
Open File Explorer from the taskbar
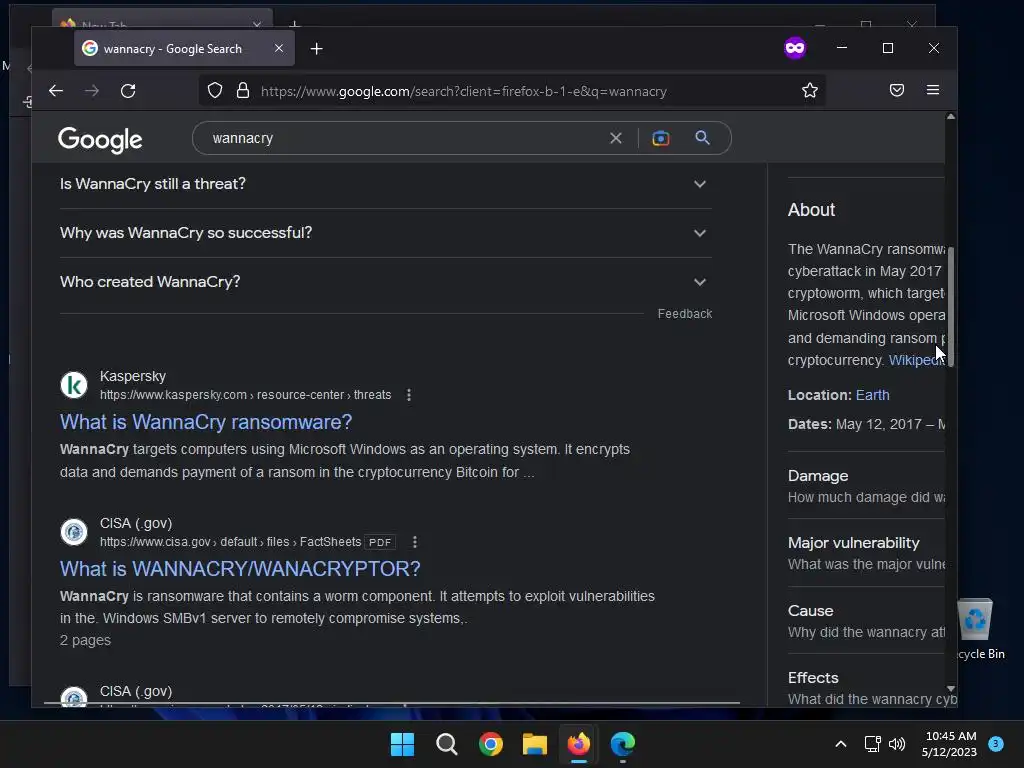point(535,744)
